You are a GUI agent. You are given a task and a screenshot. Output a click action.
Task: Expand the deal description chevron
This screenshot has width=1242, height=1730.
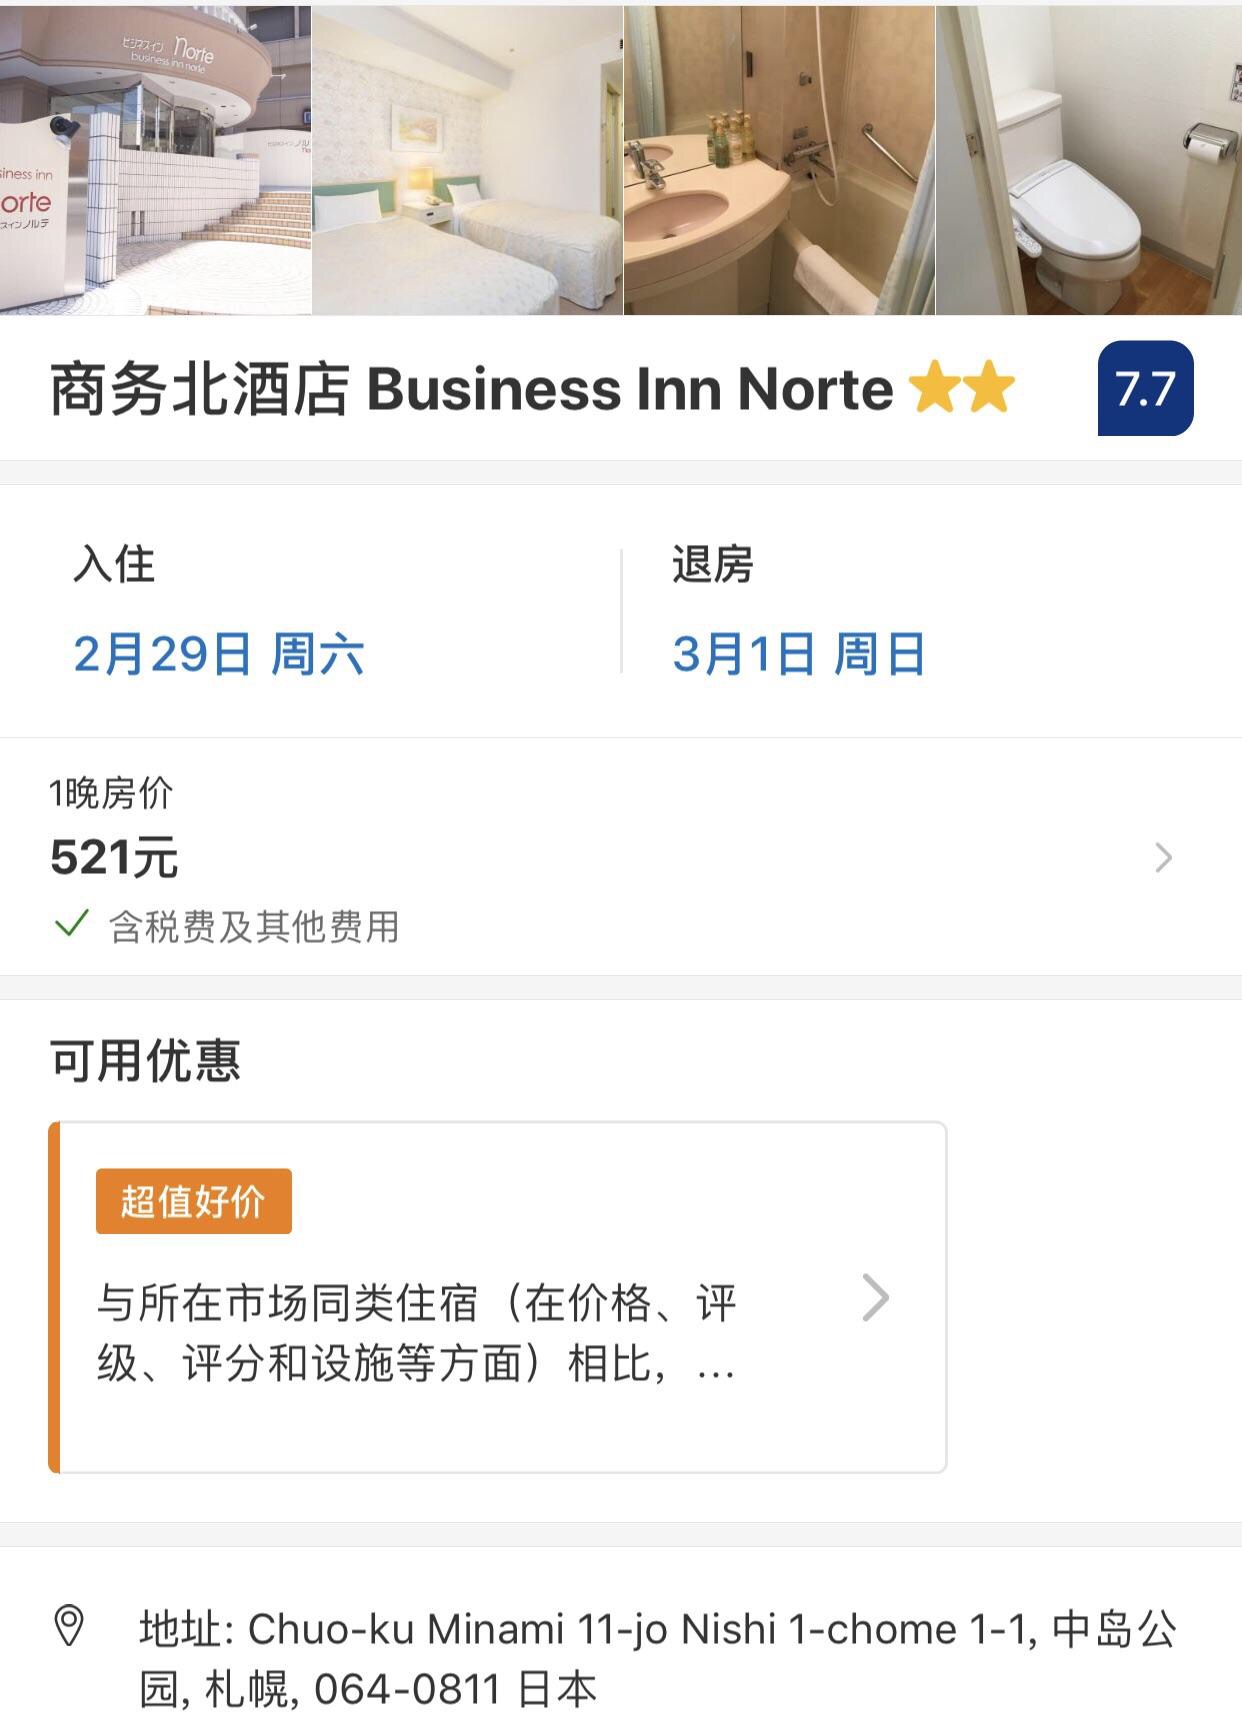pyautogui.click(x=876, y=1298)
